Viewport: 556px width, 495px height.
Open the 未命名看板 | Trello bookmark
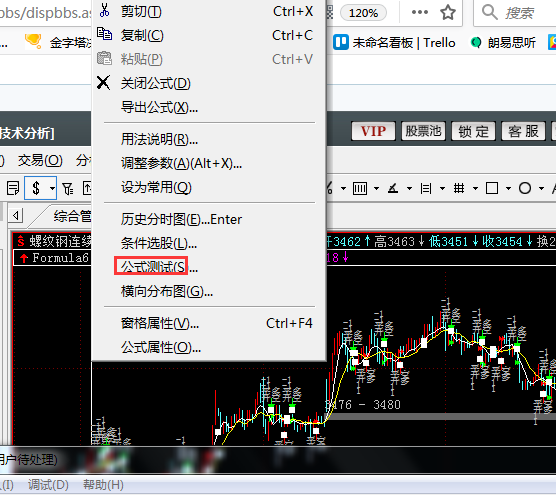pos(394,43)
